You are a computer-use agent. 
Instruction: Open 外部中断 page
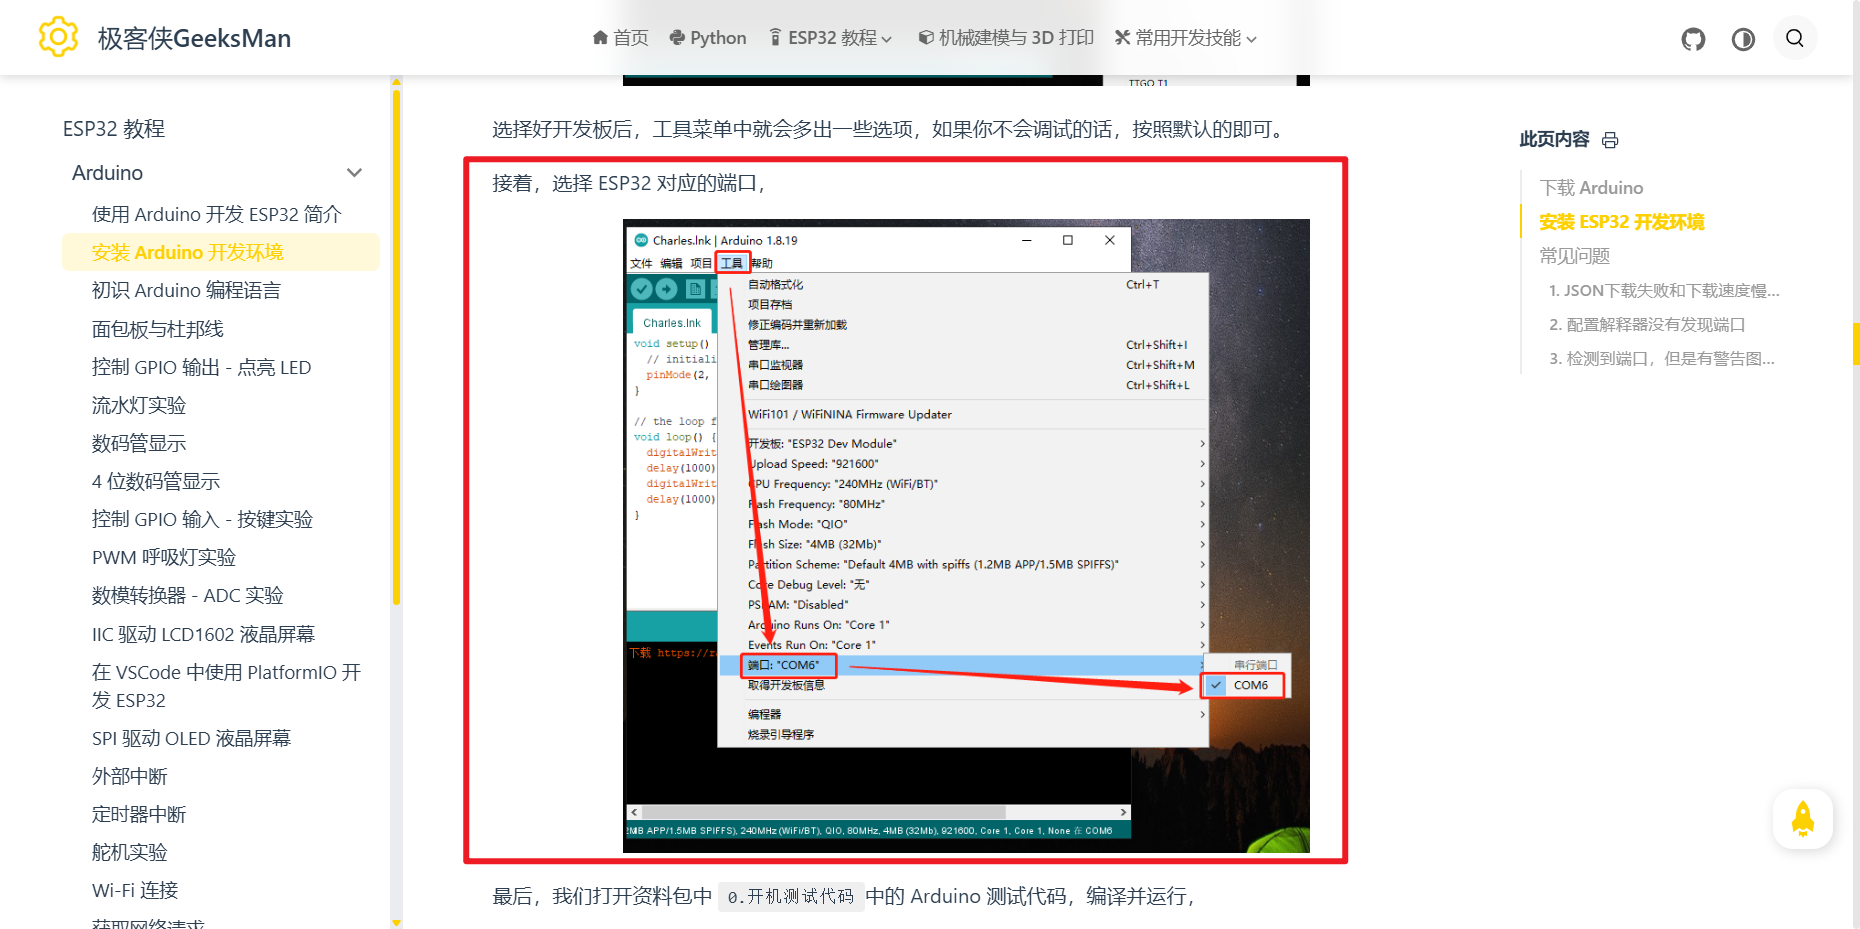coord(129,776)
